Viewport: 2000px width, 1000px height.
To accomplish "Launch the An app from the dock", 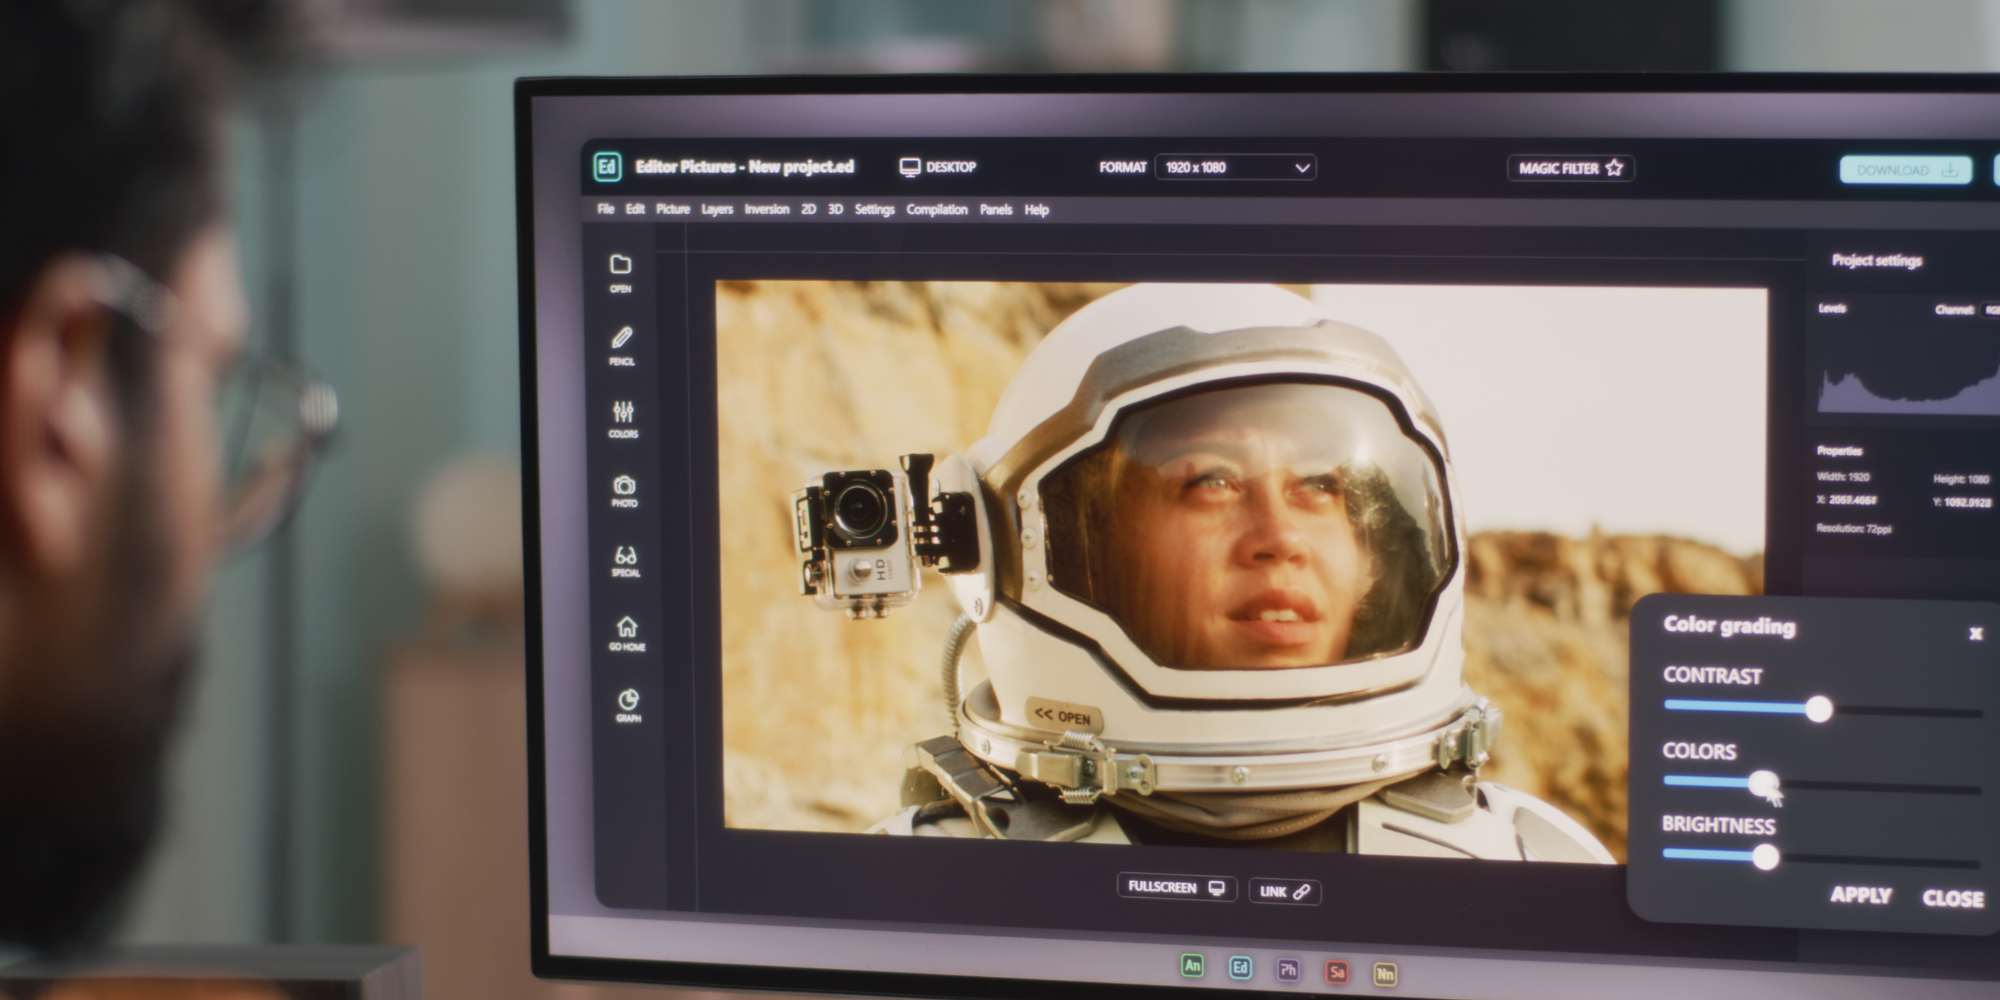I will point(1192,966).
